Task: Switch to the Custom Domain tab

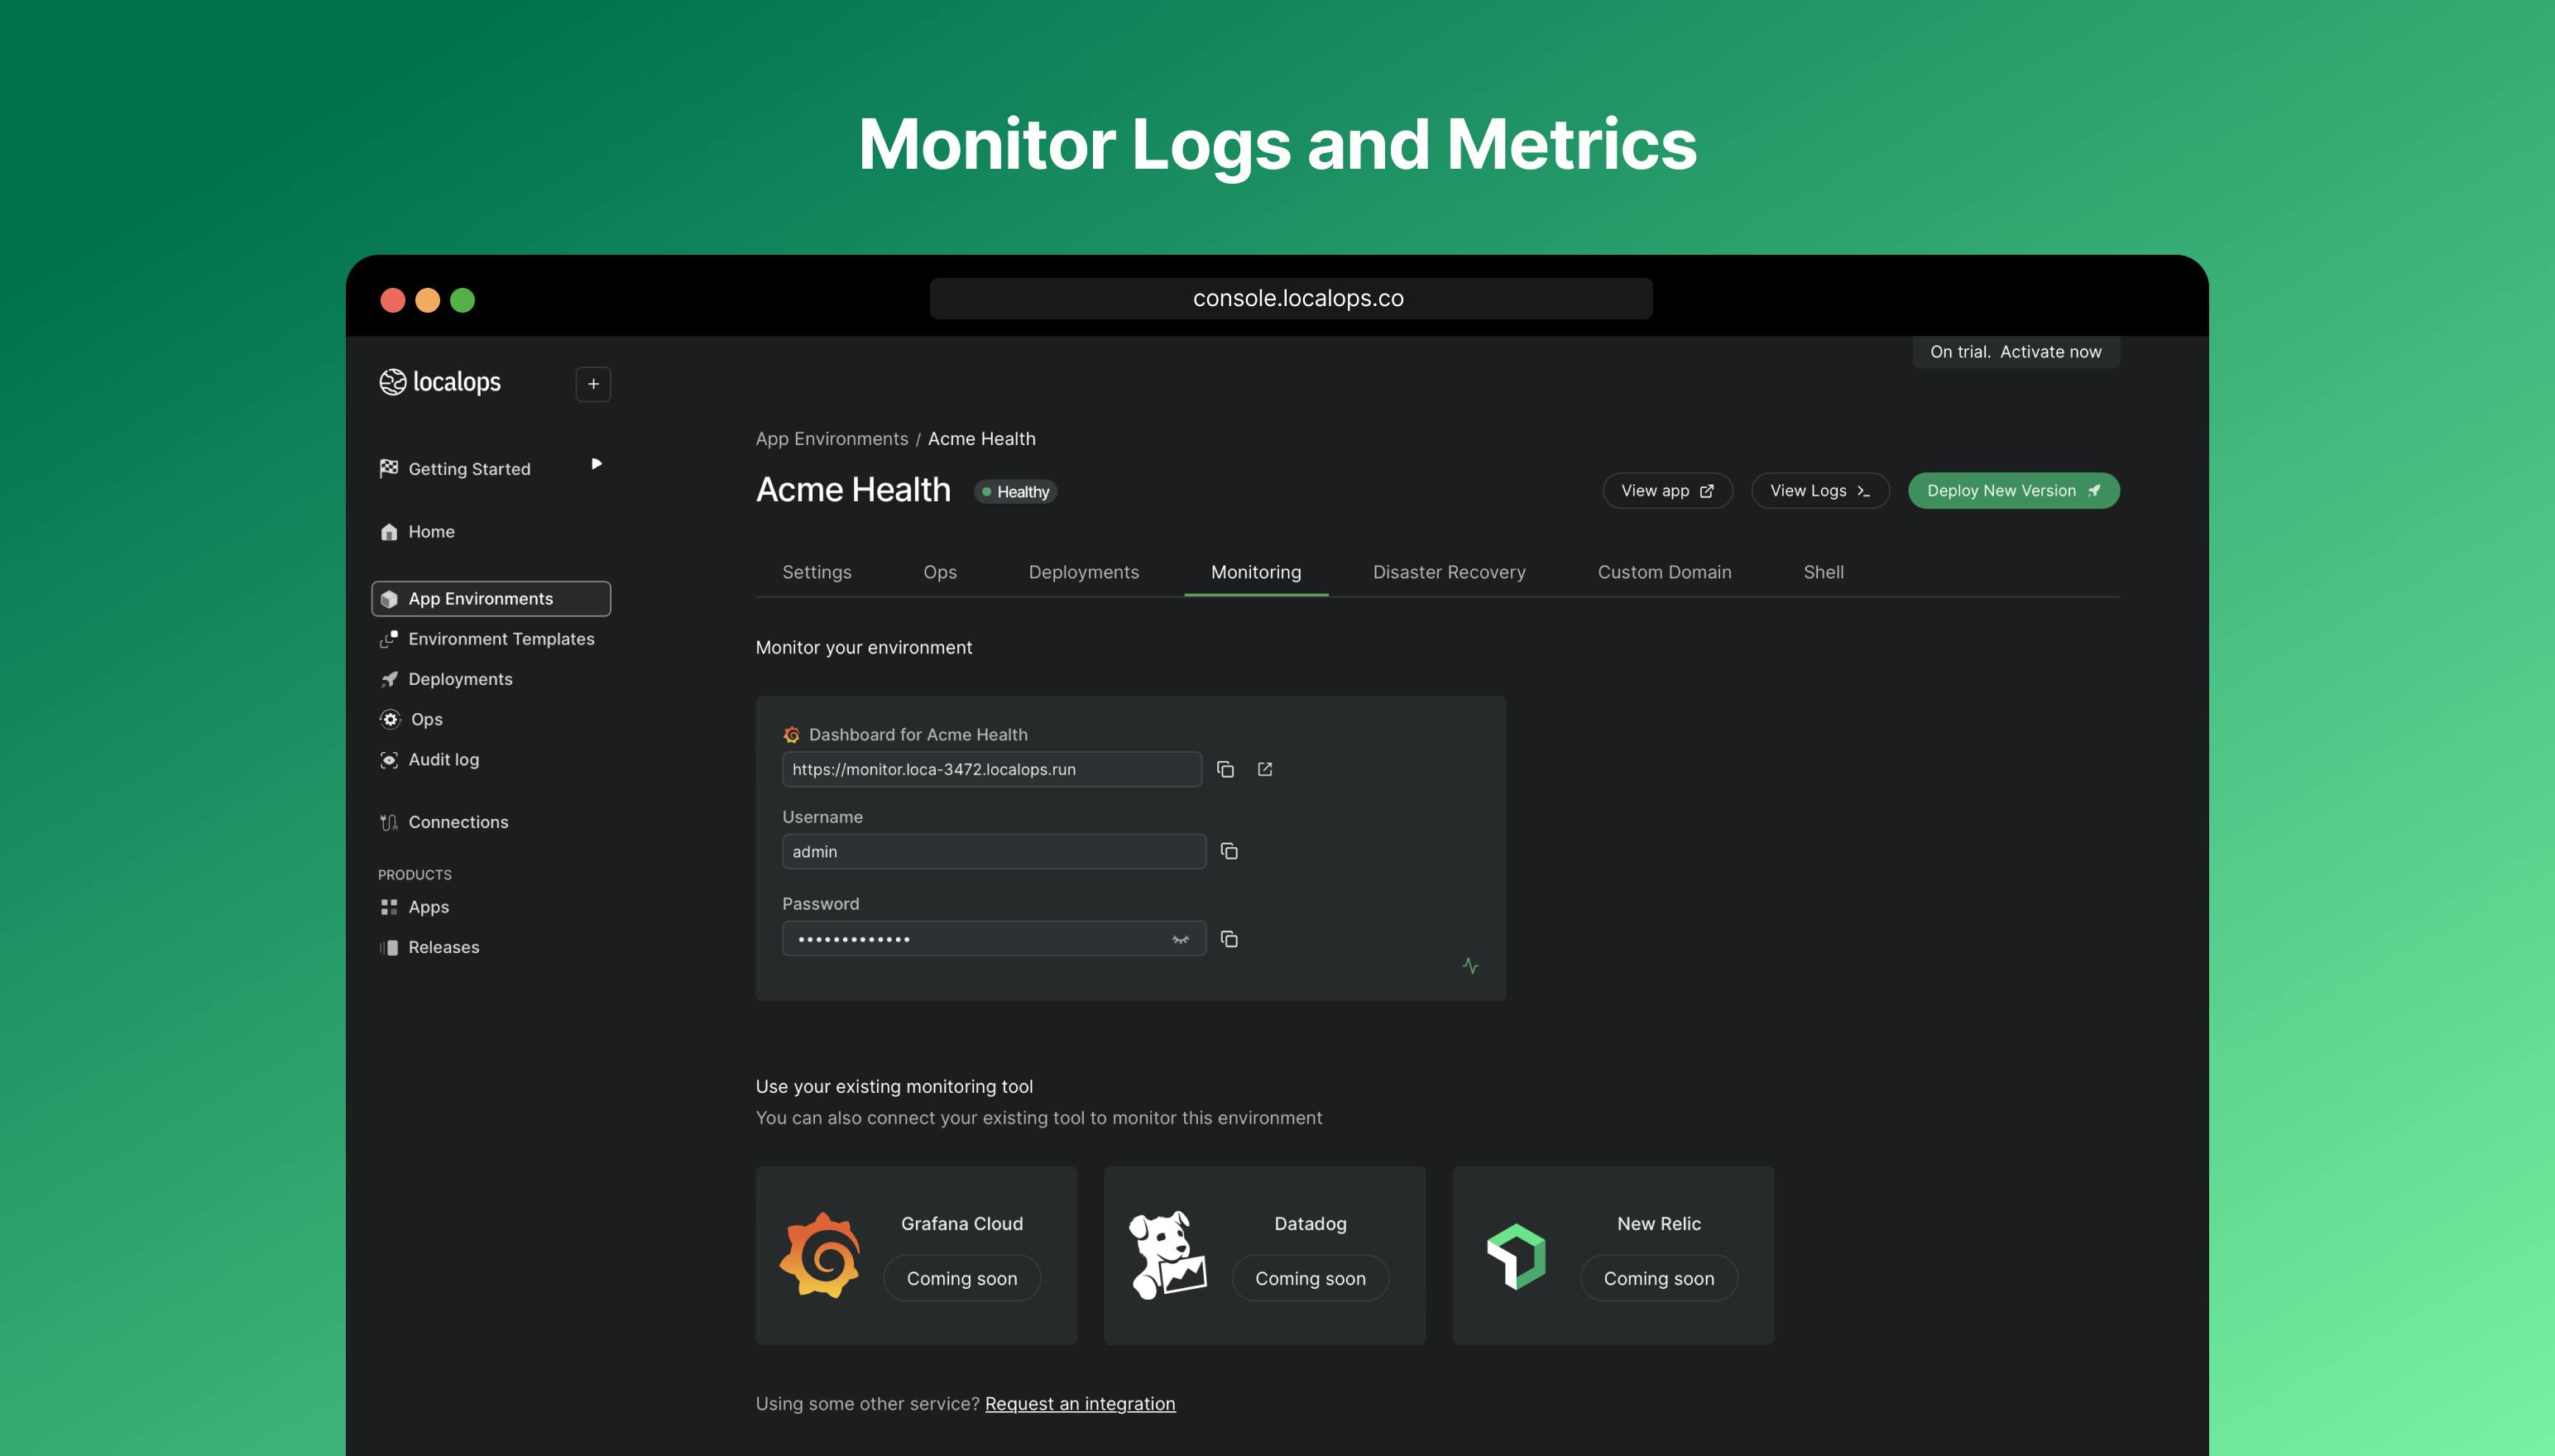Action: 1664,572
